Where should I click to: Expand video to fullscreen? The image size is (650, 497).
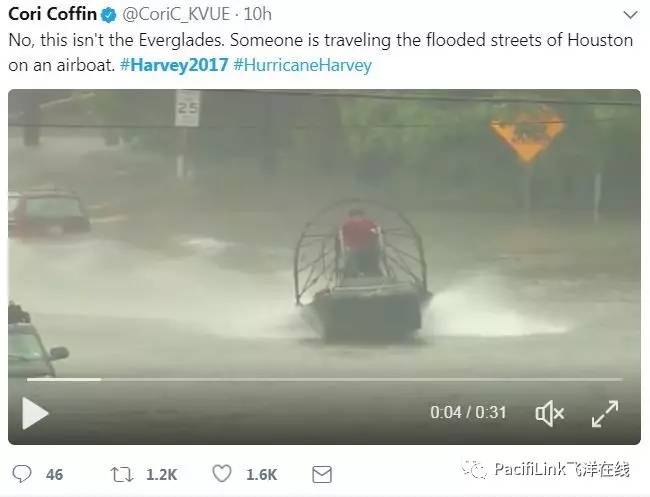pos(605,413)
